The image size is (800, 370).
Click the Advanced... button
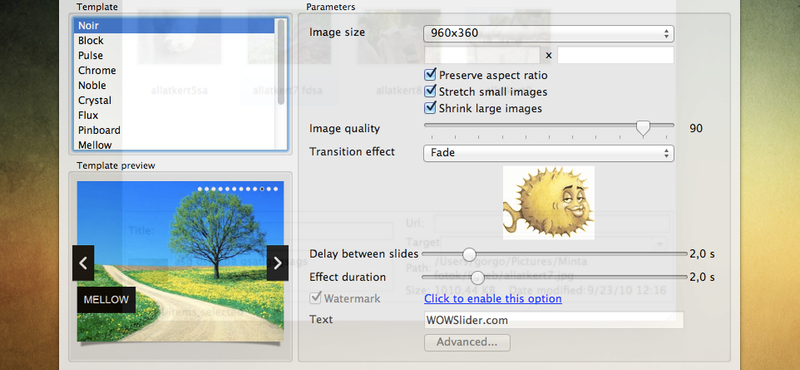click(467, 342)
